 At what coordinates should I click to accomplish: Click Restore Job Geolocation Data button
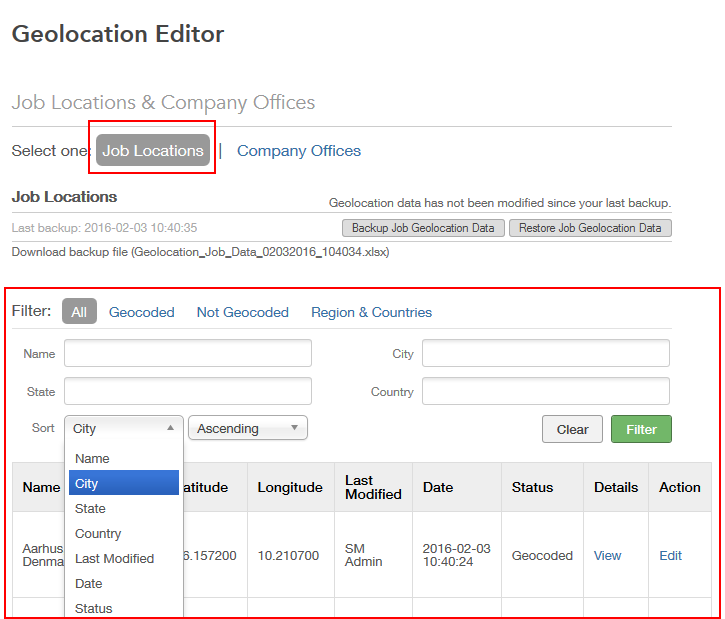pyautogui.click(x=590, y=228)
